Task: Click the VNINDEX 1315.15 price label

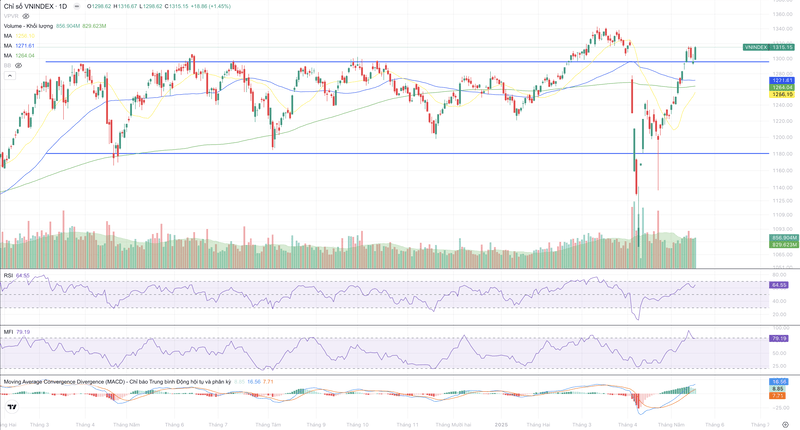Action: [768, 47]
